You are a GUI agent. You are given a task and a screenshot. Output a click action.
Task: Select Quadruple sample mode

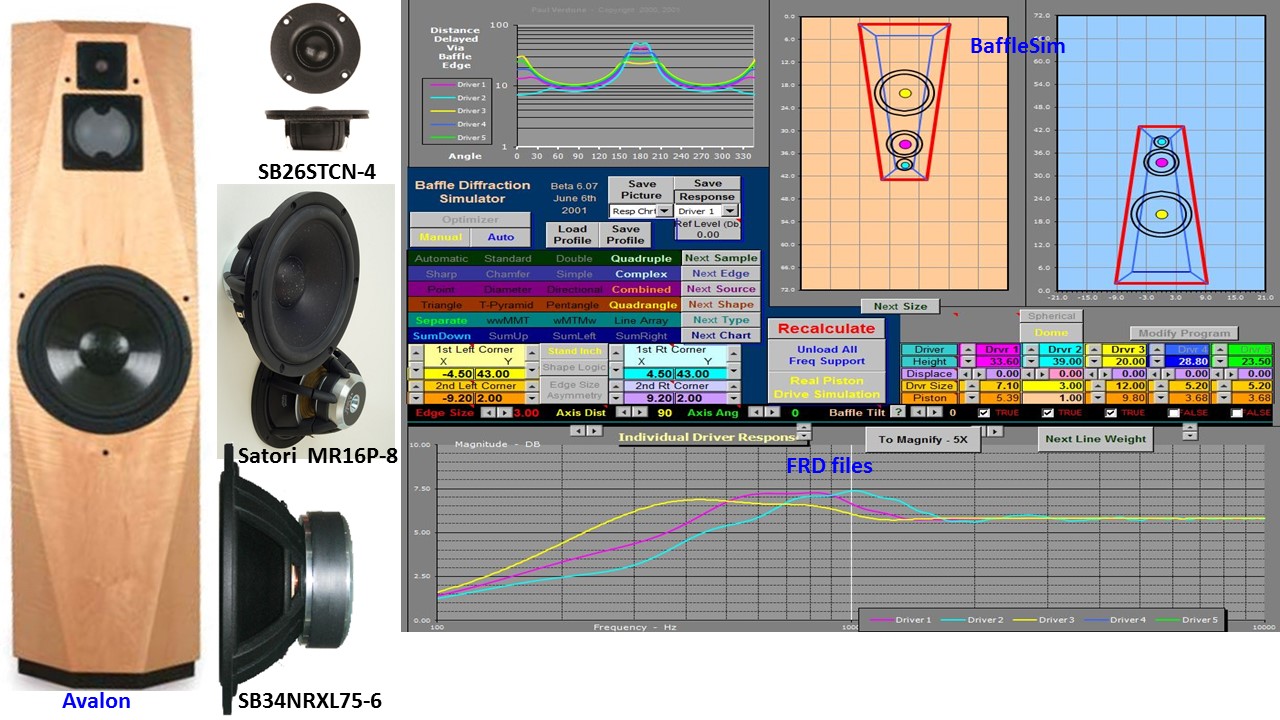pos(641,258)
